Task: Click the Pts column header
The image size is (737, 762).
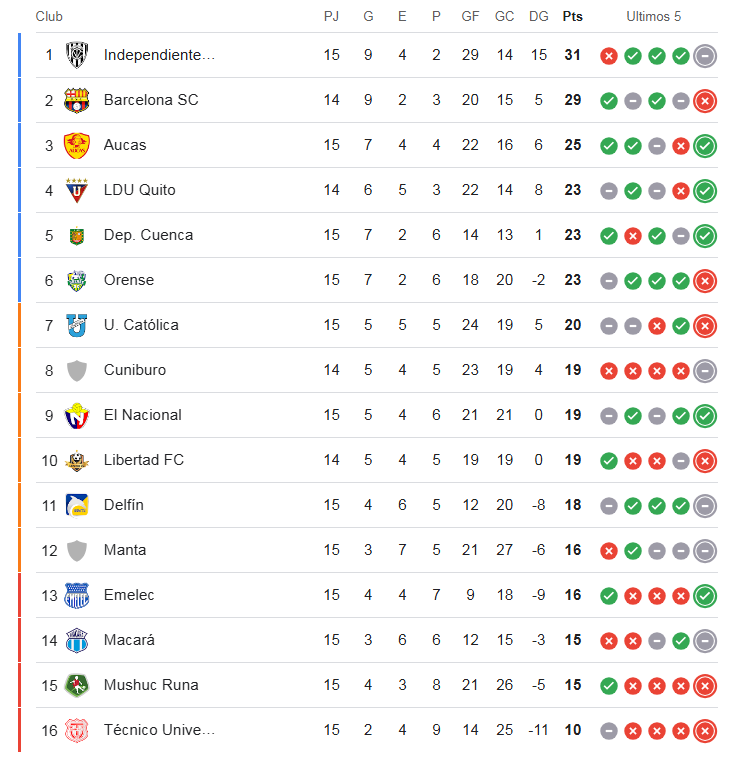Action: tap(573, 17)
